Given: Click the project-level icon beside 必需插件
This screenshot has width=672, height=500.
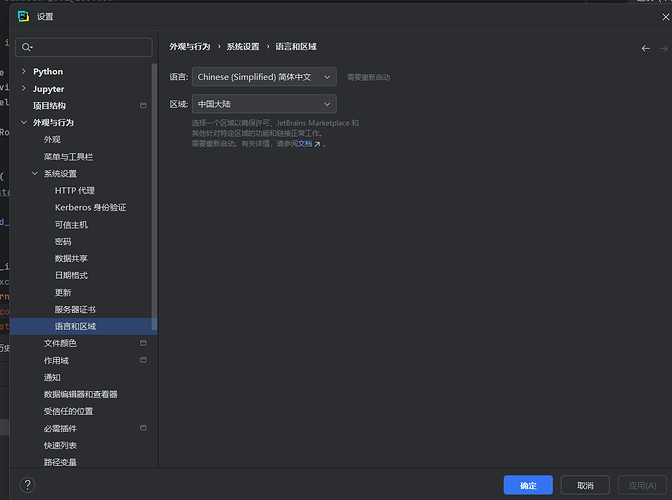Looking at the screenshot, I should pyautogui.click(x=143, y=428).
